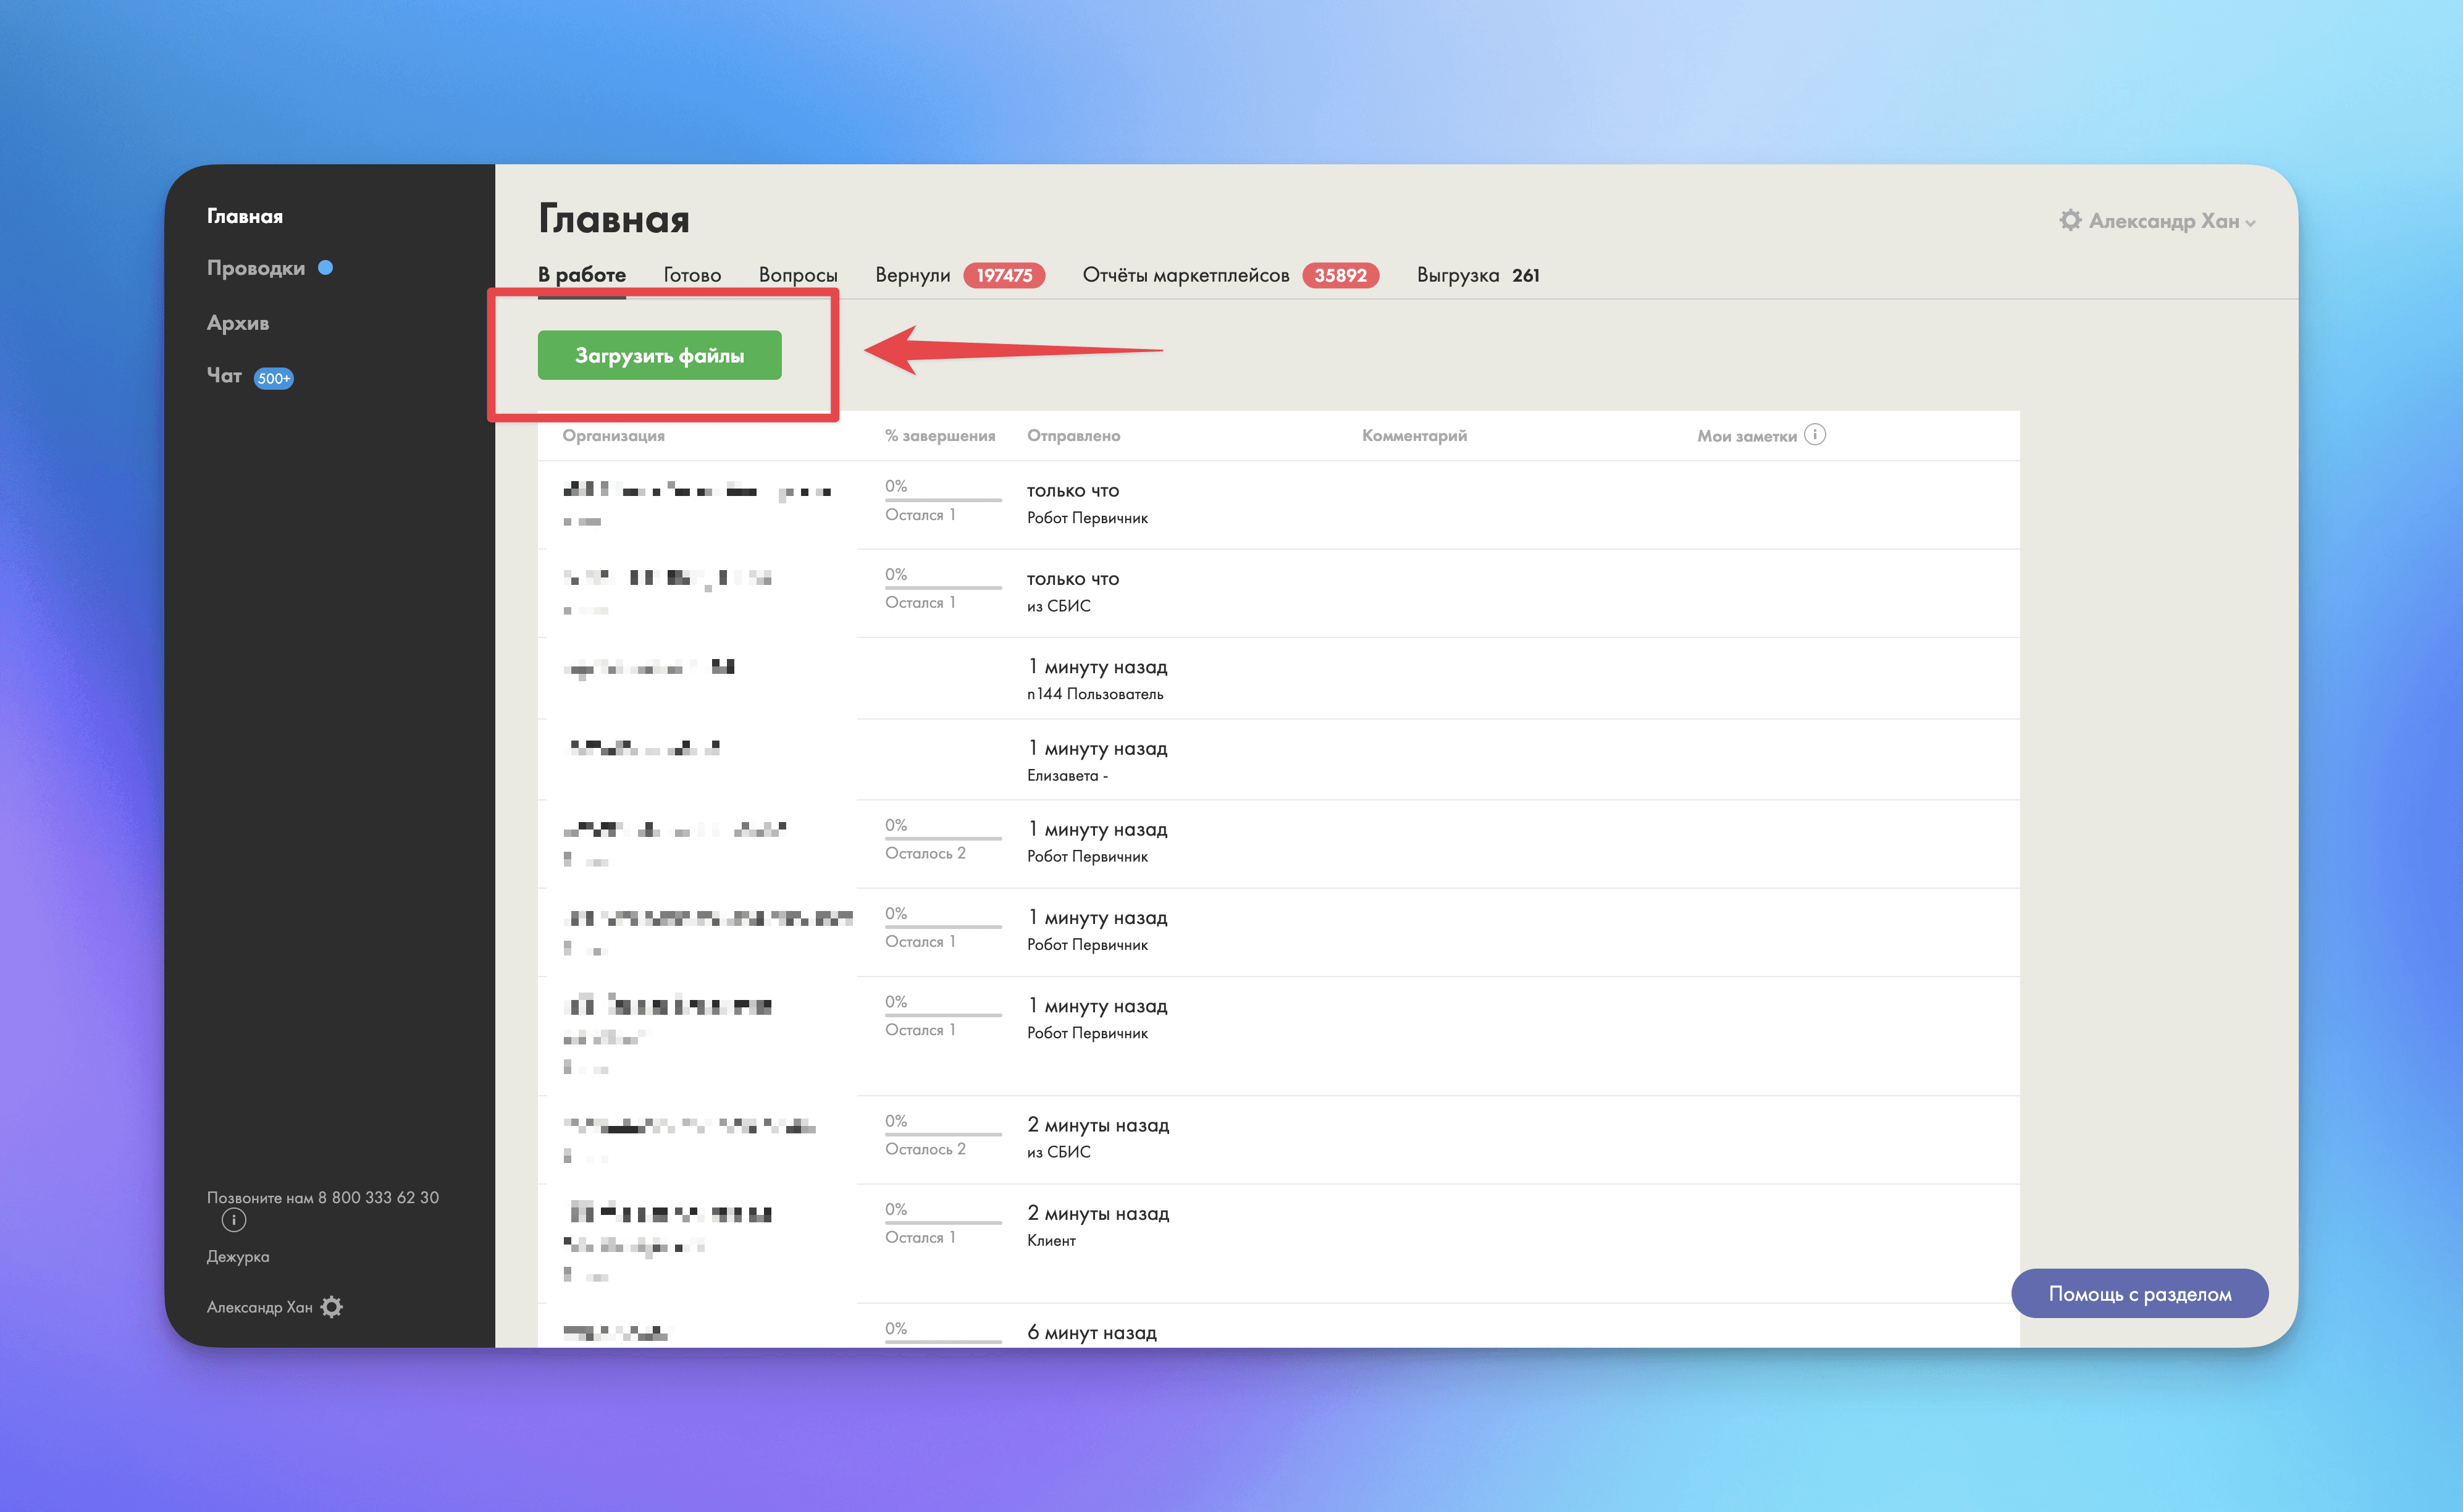Click the info icon under phone number
The height and width of the screenshot is (1512, 2463).
coord(233,1220)
